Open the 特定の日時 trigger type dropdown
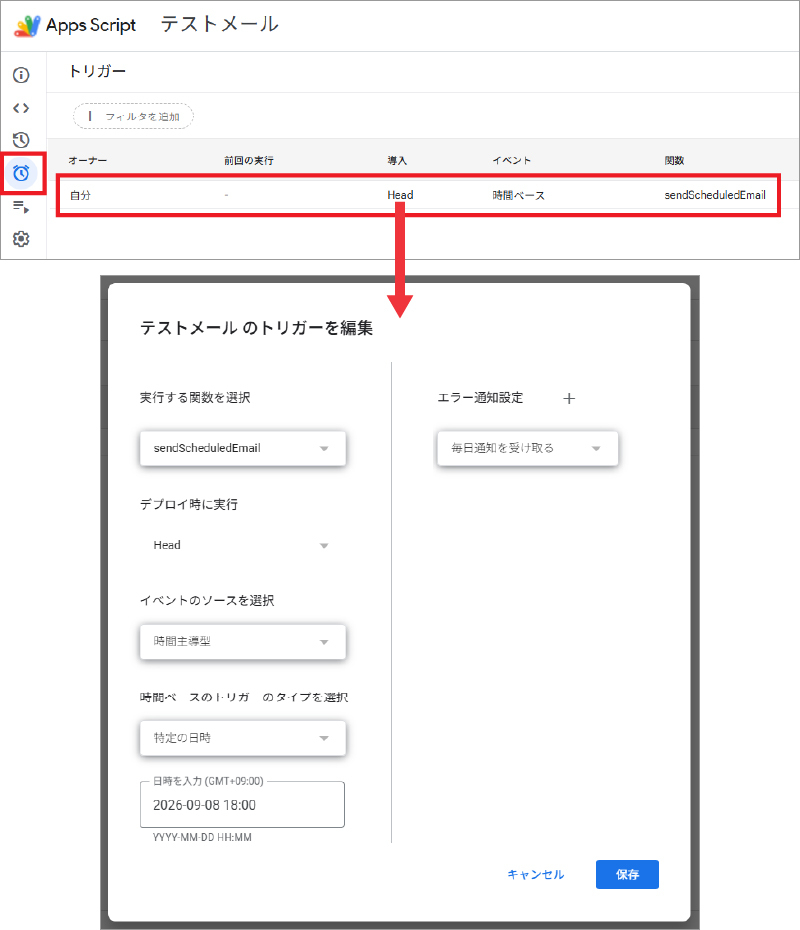Viewport: 800px width, 930px height. click(x=243, y=738)
